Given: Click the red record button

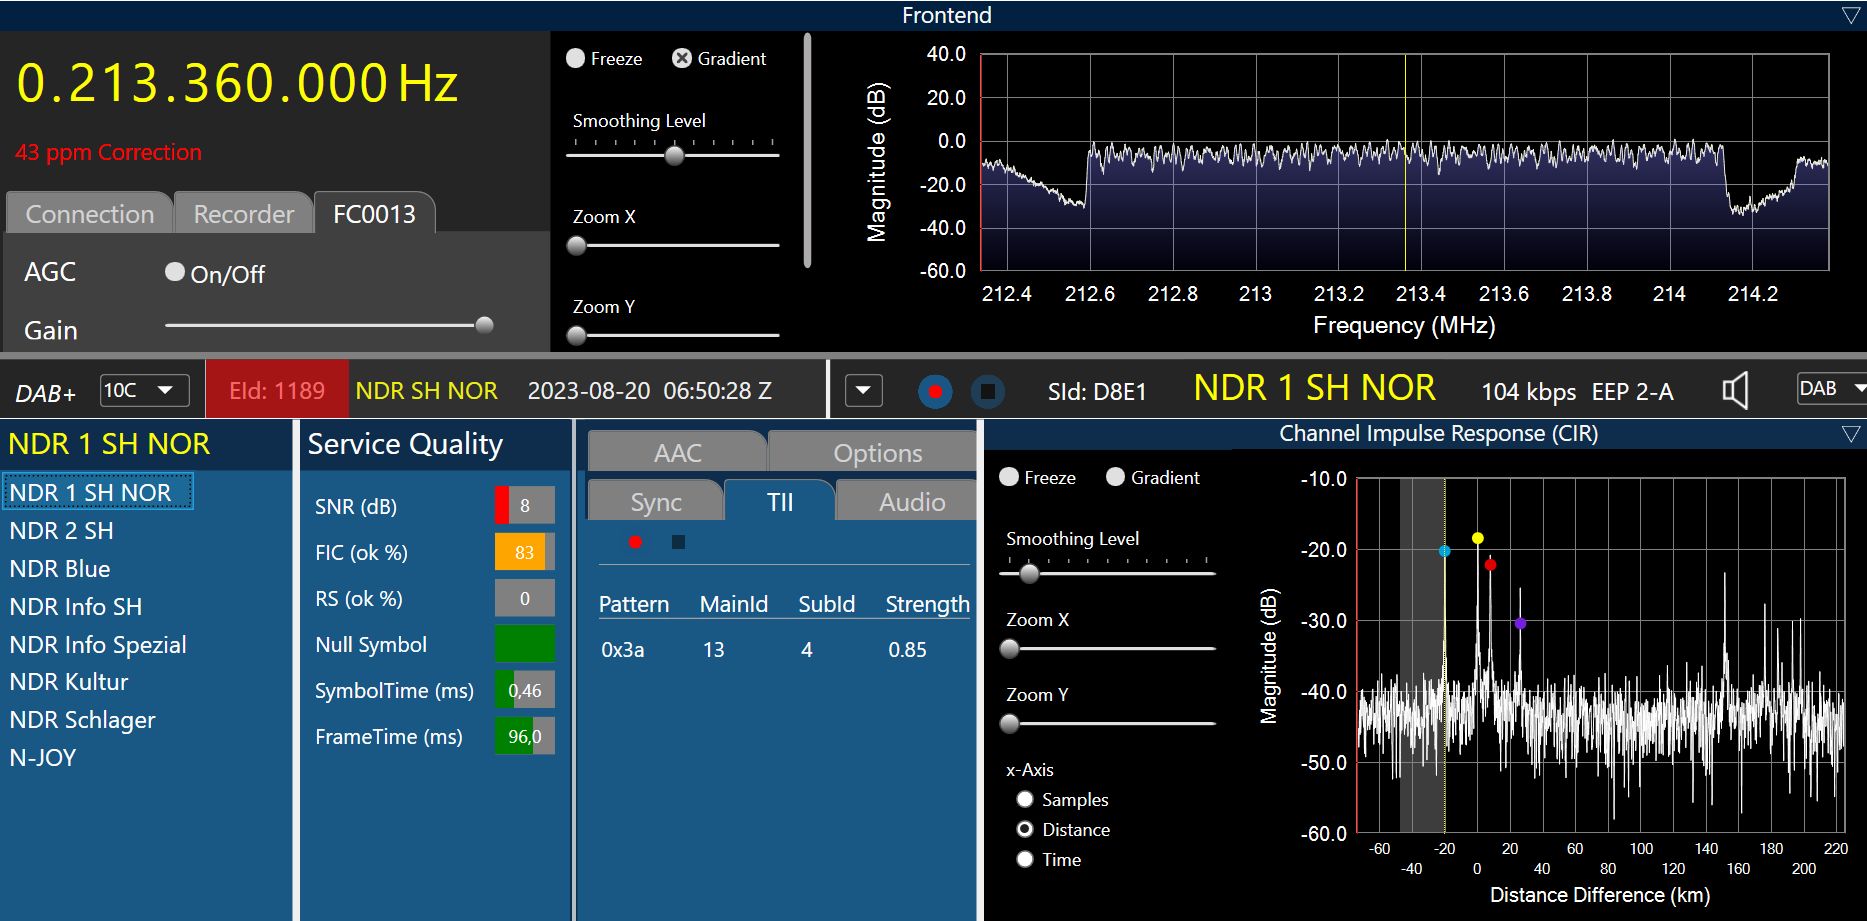Looking at the screenshot, I should 935,391.
